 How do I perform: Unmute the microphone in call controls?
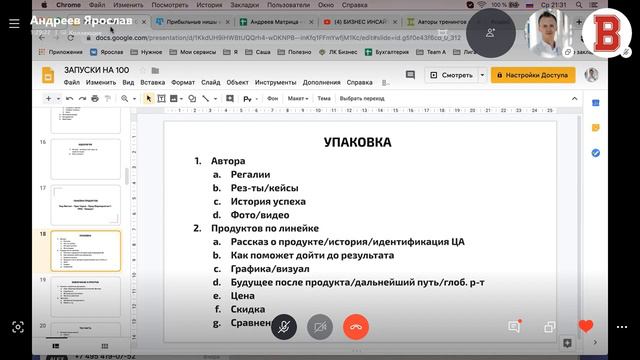[284, 327]
